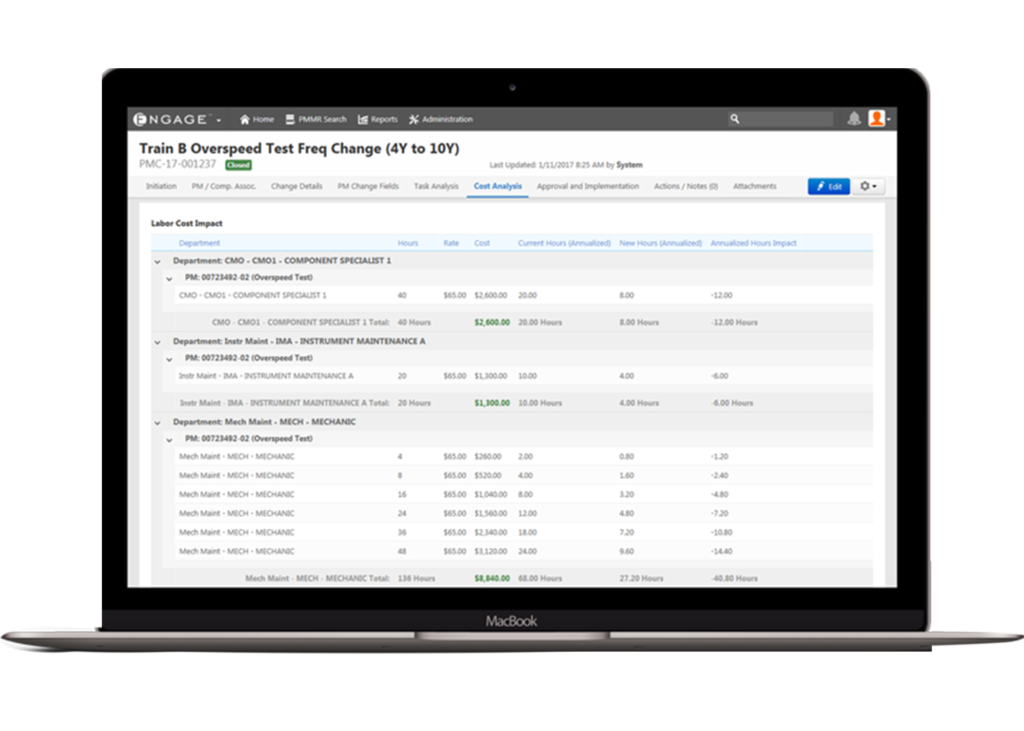This screenshot has width=1024, height=731.
Task: Click the Annualized Hours Impact column header
Action: tap(753, 243)
